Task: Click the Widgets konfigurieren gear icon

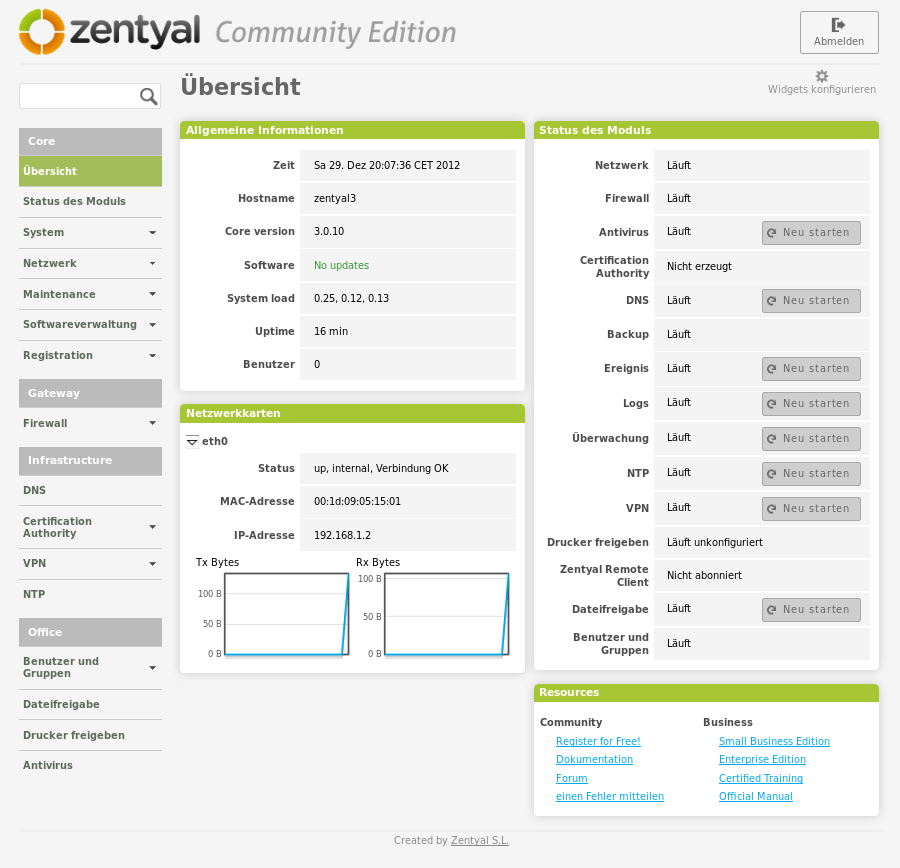Action: tap(822, 76)
